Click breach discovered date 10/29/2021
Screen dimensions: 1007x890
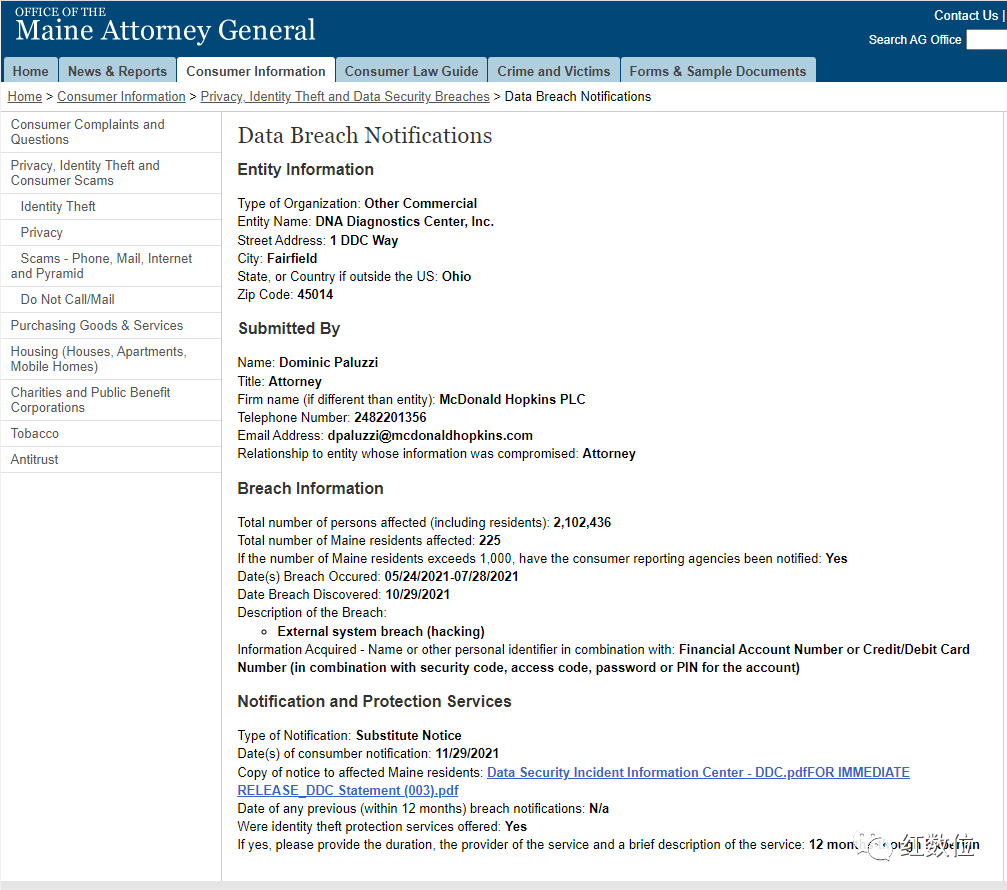(x=418, y=595)
